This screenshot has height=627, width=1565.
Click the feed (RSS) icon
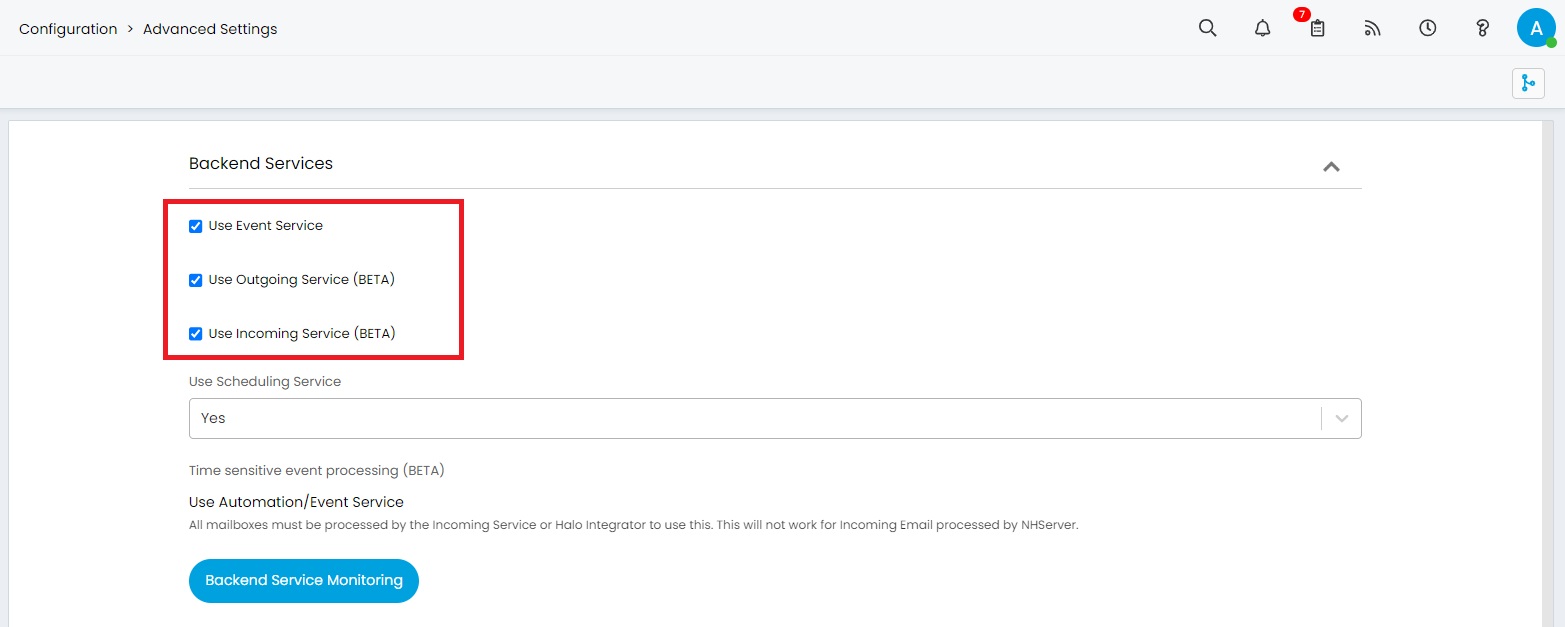[1372, 28]
